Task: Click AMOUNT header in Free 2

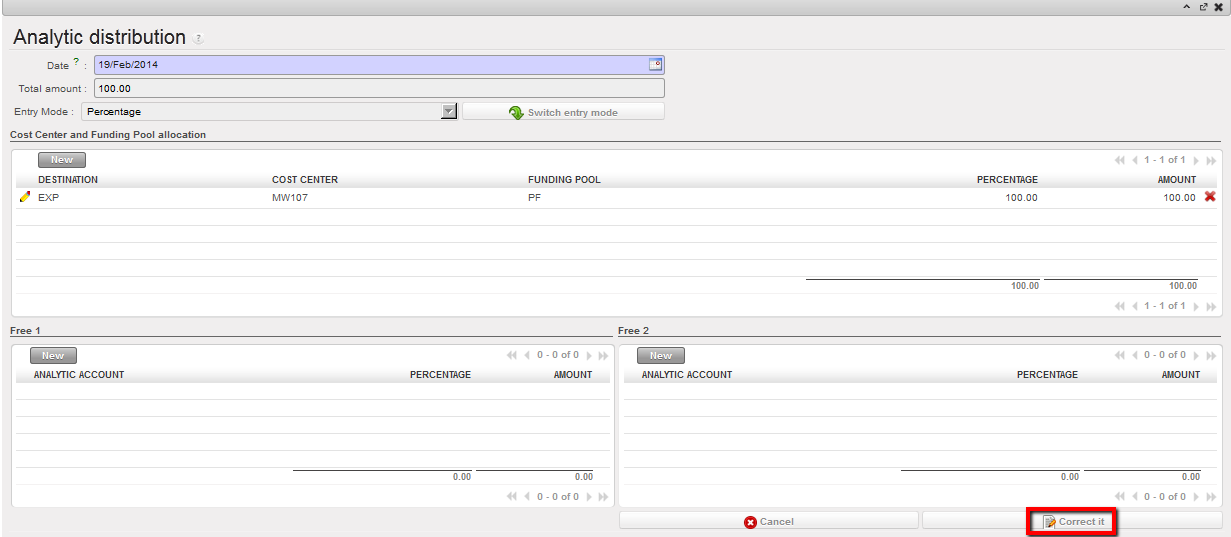Action: (1181, 375)
